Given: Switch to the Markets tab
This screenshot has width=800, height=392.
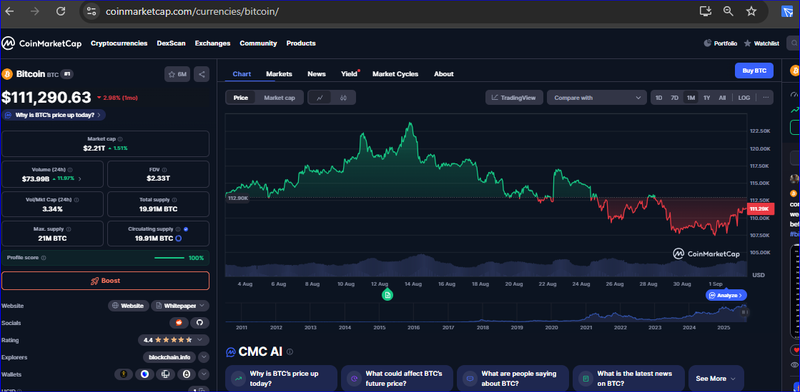Looking at the screenshot, I should [279, 74].
